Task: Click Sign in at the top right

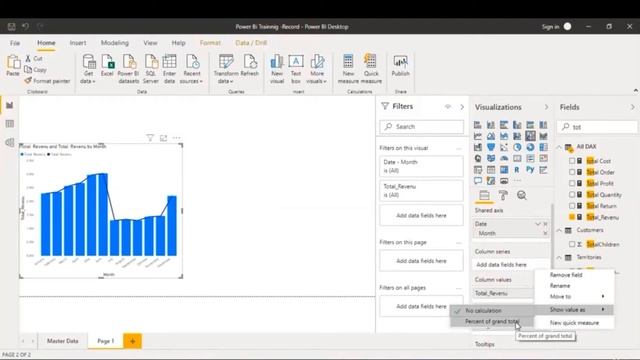Action: pyautogui.click(x=550, y=27)
